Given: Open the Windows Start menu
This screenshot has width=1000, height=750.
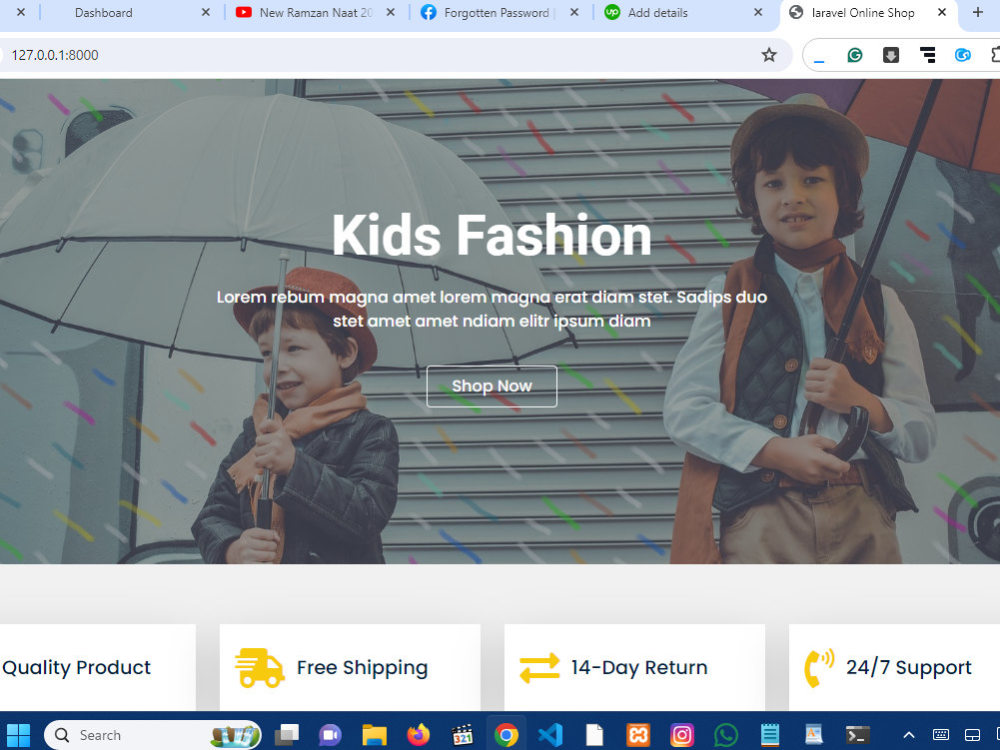Looking at the screenshot, I should tap(18, 735).
